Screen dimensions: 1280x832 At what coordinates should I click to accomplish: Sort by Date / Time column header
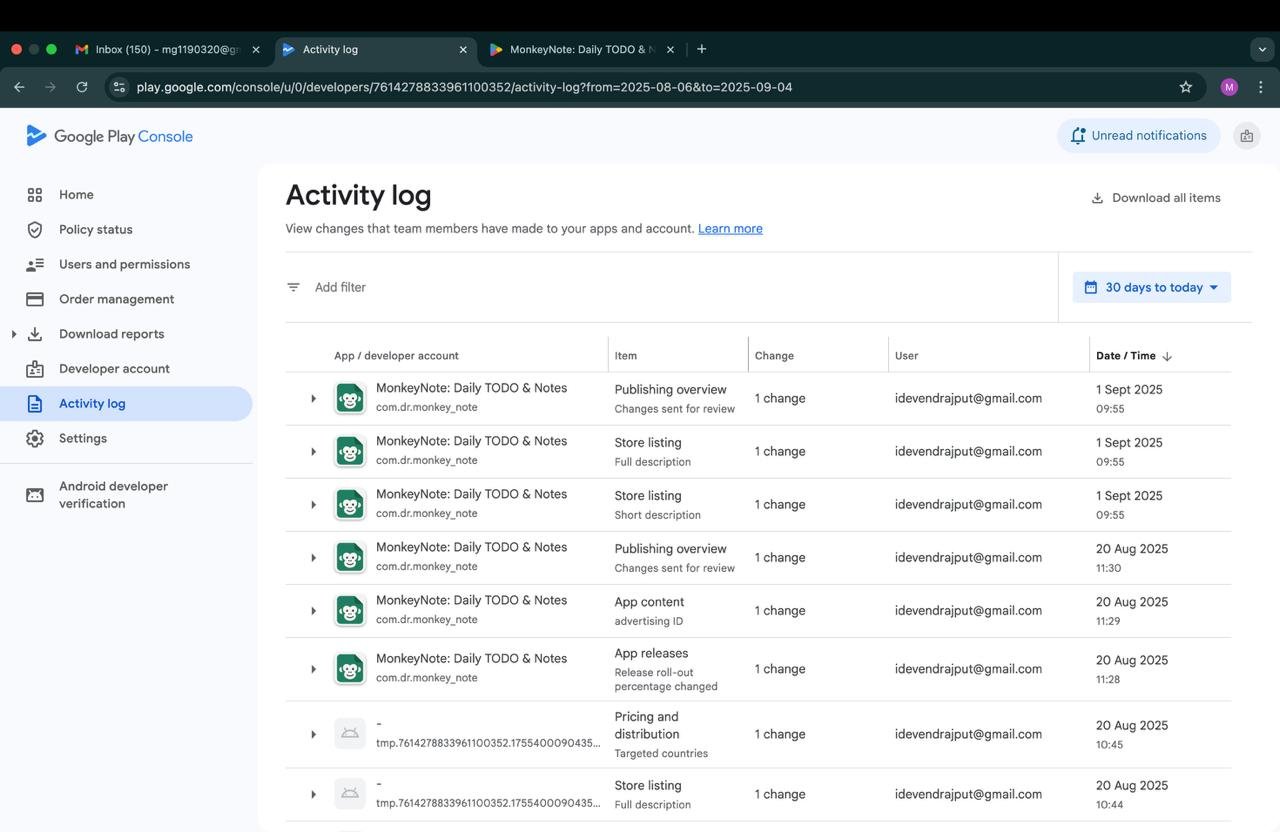pos(1134,356)
